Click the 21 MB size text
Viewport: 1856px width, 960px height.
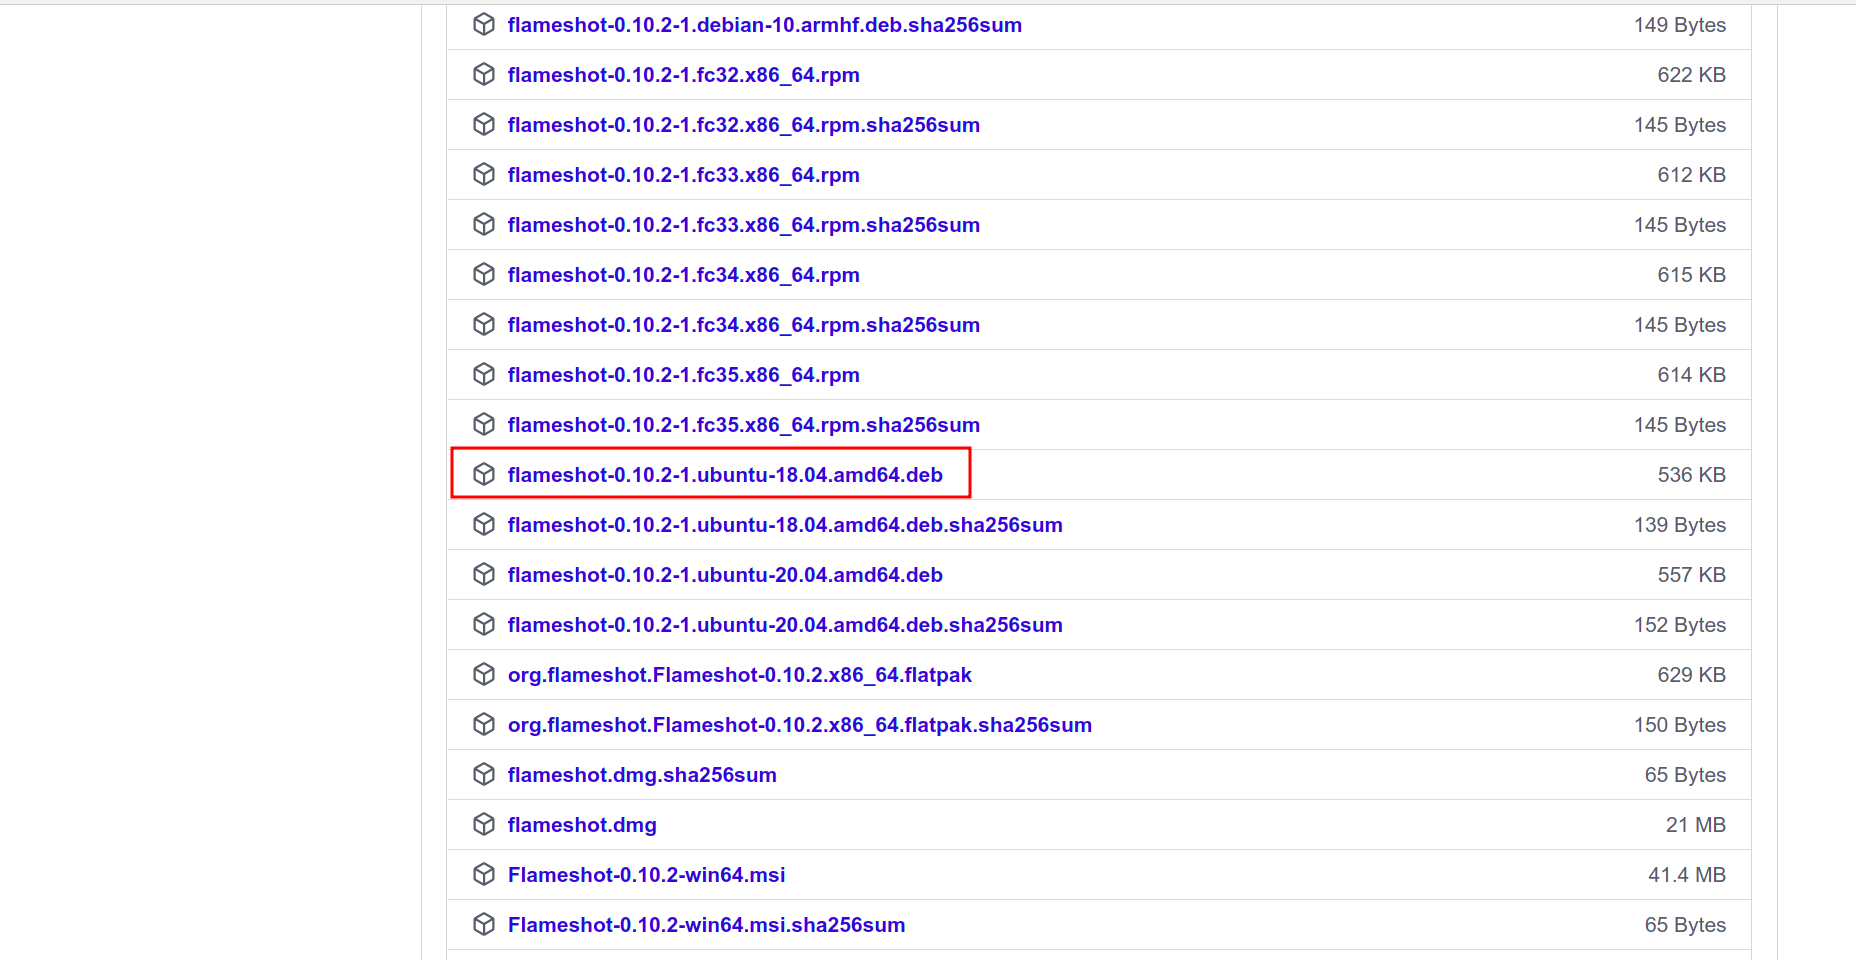[x=1695, y=825]
